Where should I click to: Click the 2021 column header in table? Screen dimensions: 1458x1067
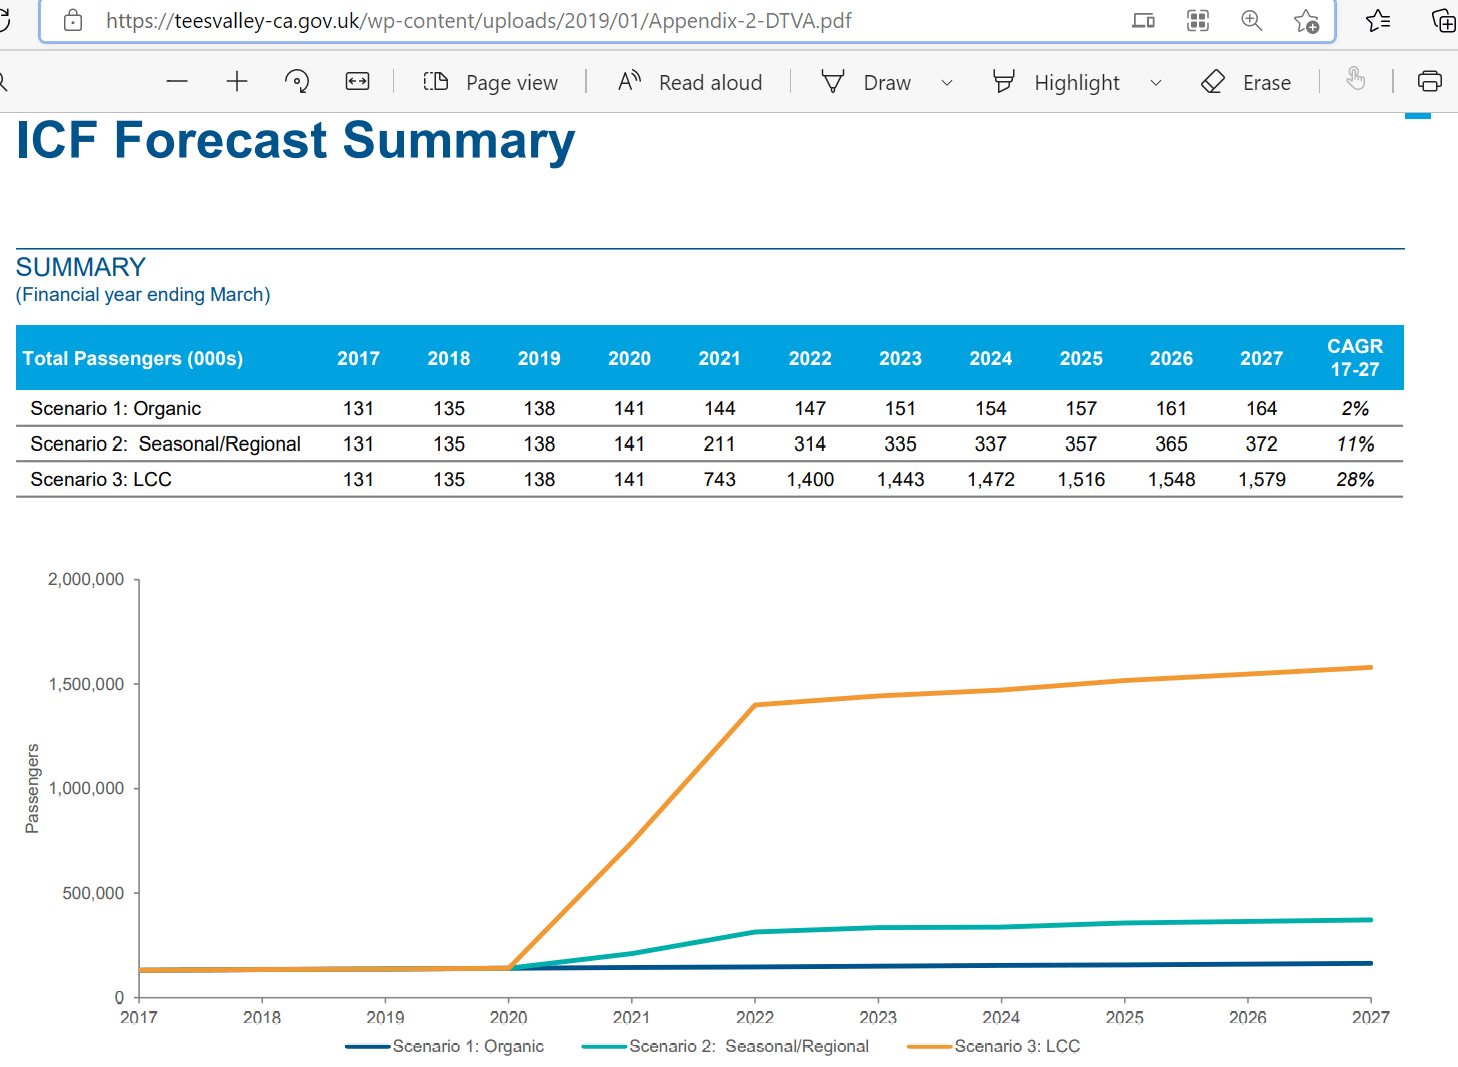point(720,358)
